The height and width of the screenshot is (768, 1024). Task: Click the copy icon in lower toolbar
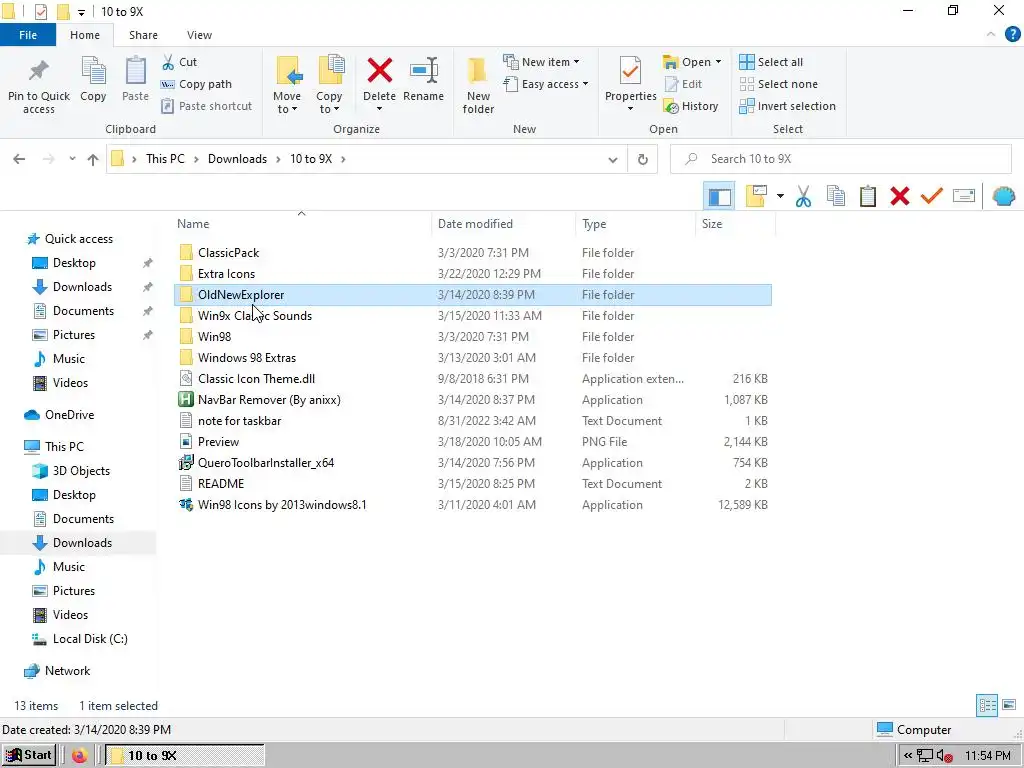pos(836,196)
